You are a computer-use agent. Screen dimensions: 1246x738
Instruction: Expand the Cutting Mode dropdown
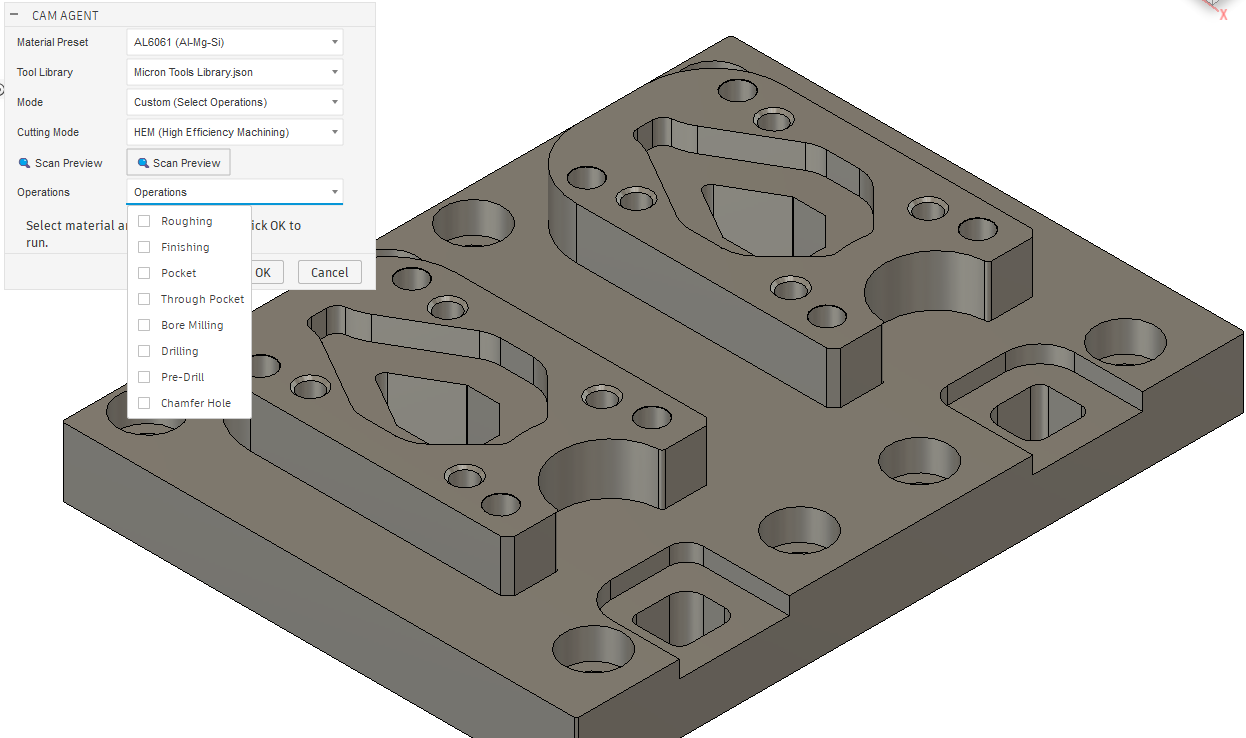coord(235,132)
